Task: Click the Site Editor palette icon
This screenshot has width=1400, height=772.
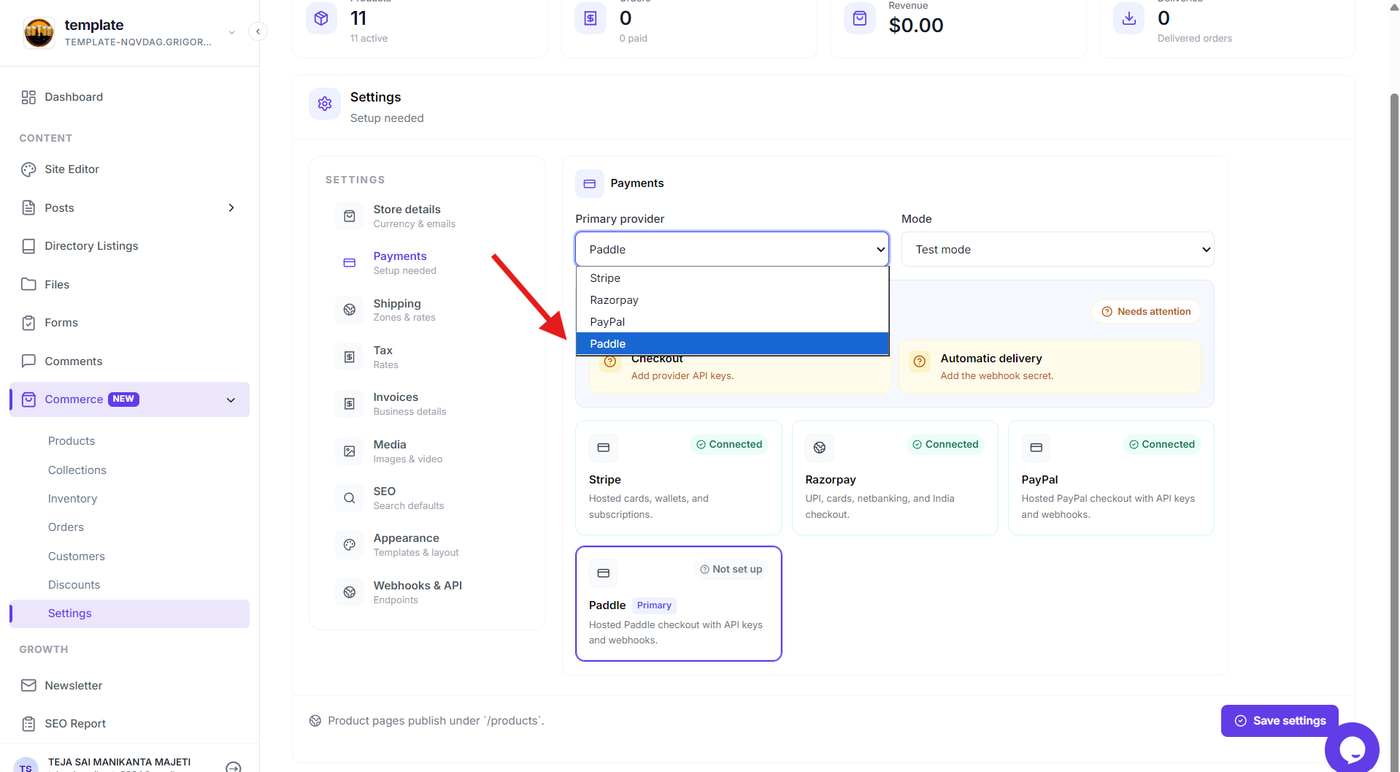Action: pyautogui.click(x=28, y=169)
